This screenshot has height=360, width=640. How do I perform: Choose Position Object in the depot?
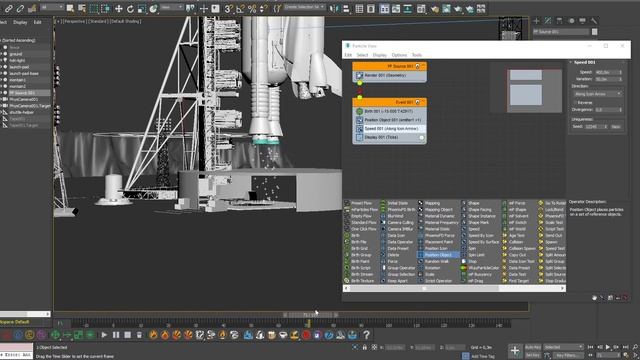pyautogui.click(x=438, y=255)
